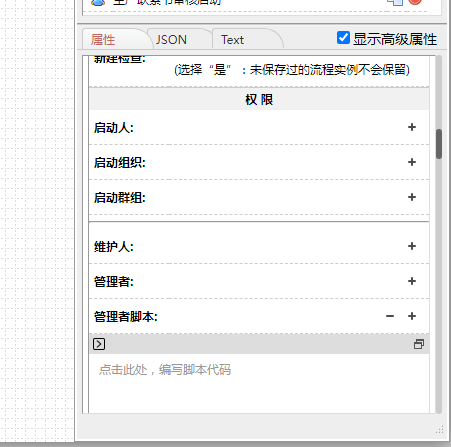Maximize the script editor window icon
Viewport: 451px width, 447px height.
pos(419,344)
